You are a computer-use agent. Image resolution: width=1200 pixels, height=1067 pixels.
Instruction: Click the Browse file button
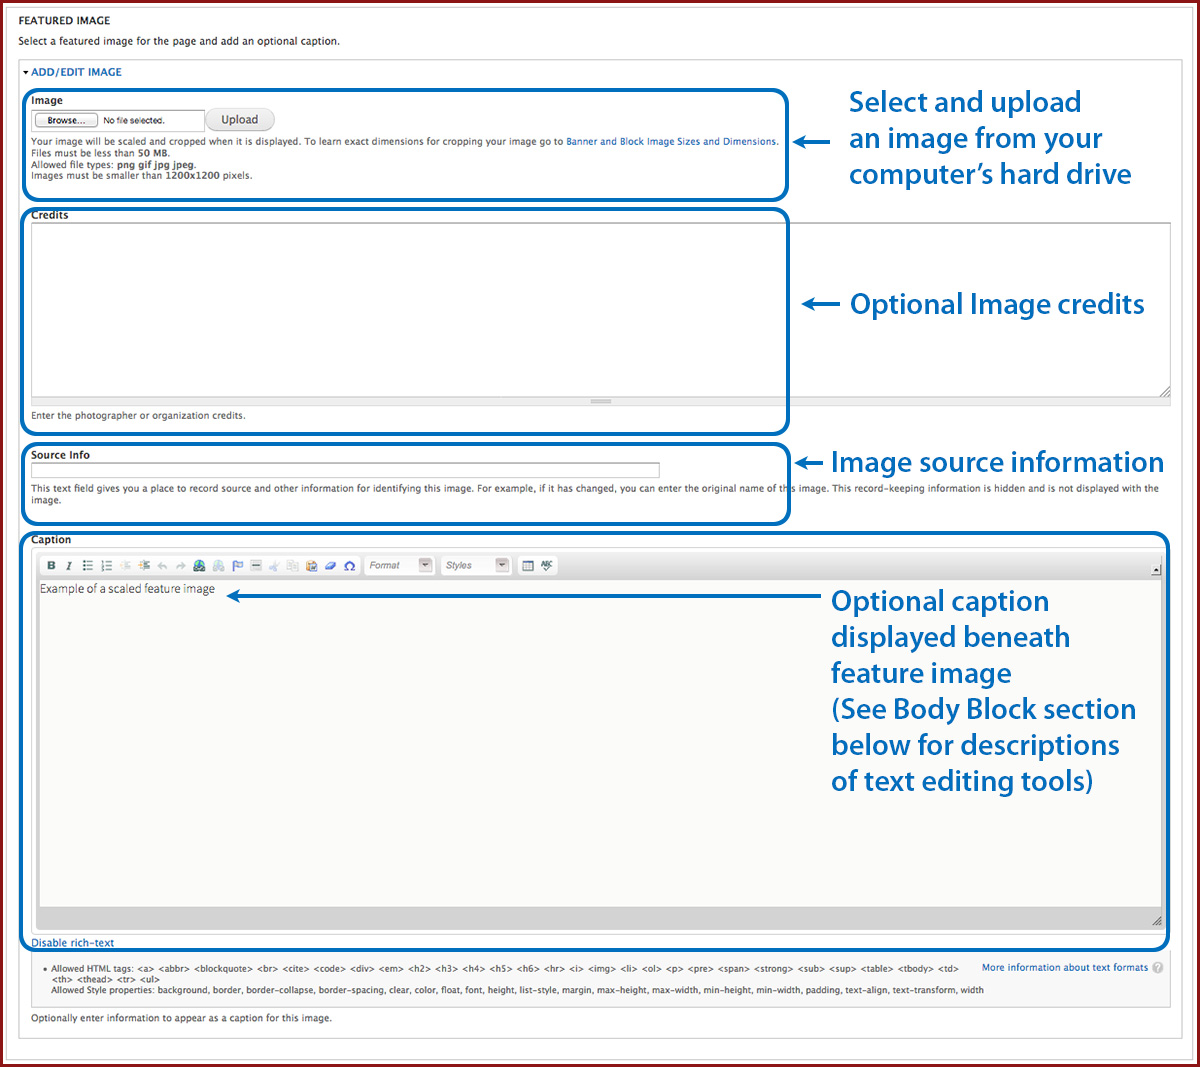coord(66,120)
